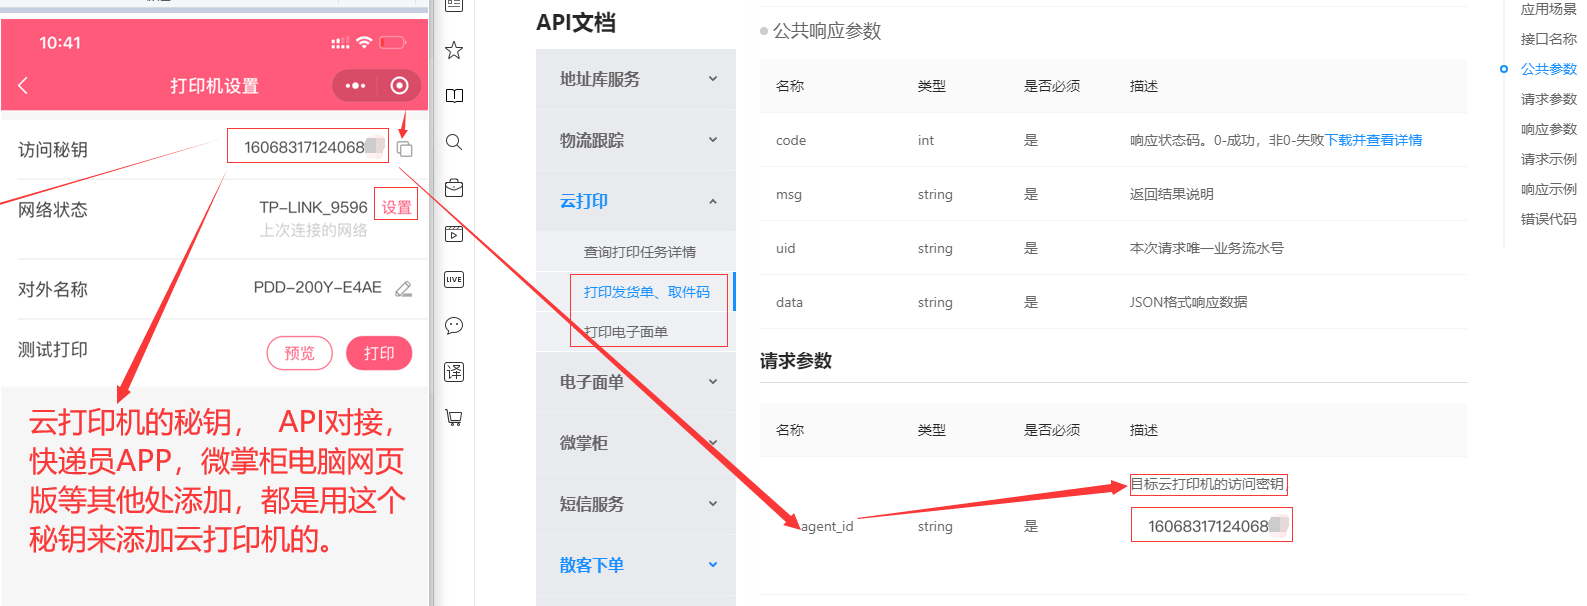
Task: Open the LIVE icon in sidebar
Action: (454, 280)
